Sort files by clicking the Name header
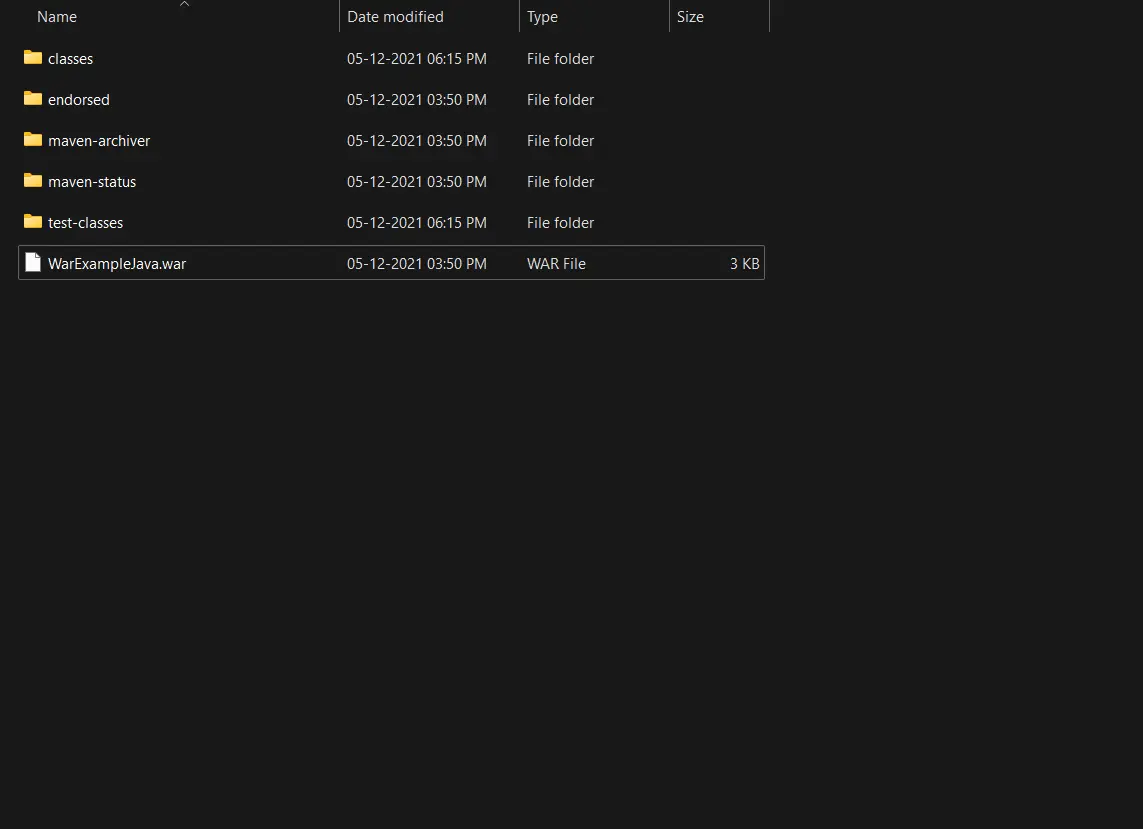Viewport: 1143px width, 829px height. pos(56,16)
